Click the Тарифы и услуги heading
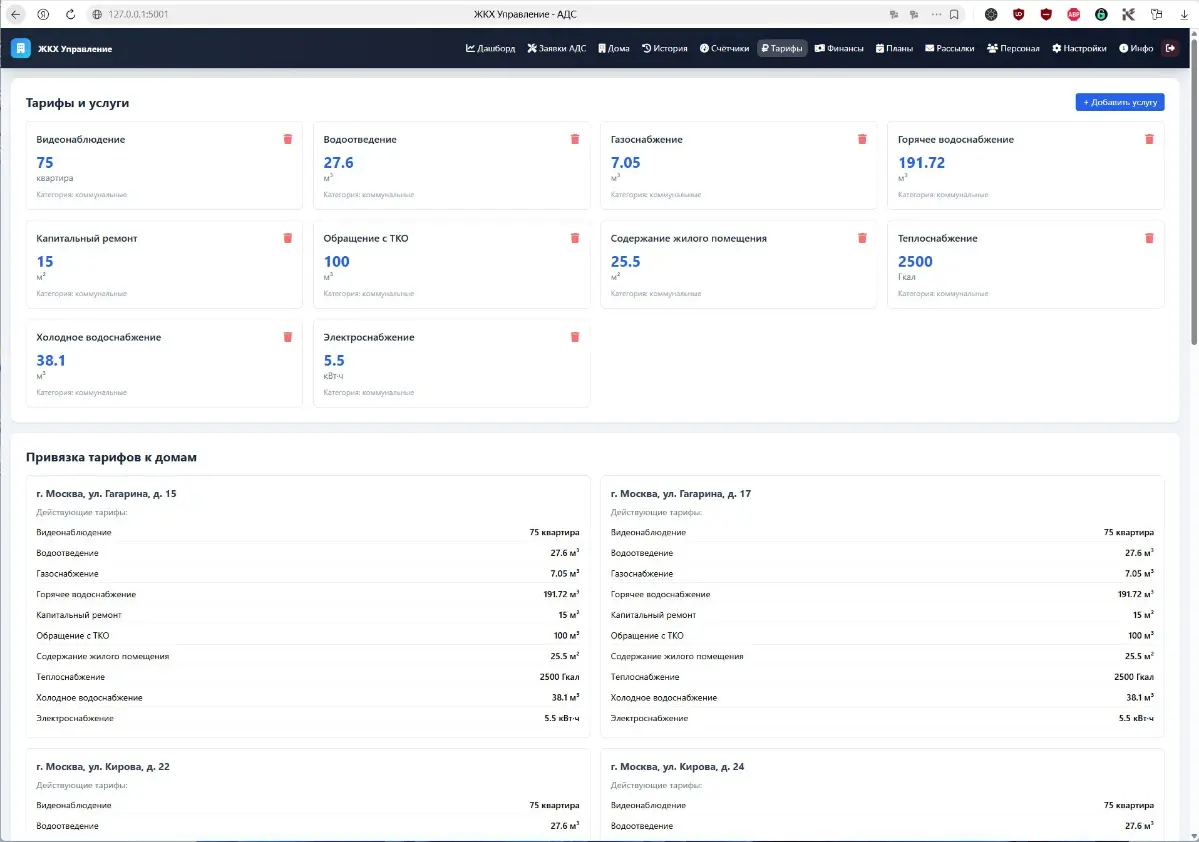The height and width of the screenshot is (842, 1199). tap(77, 102)
